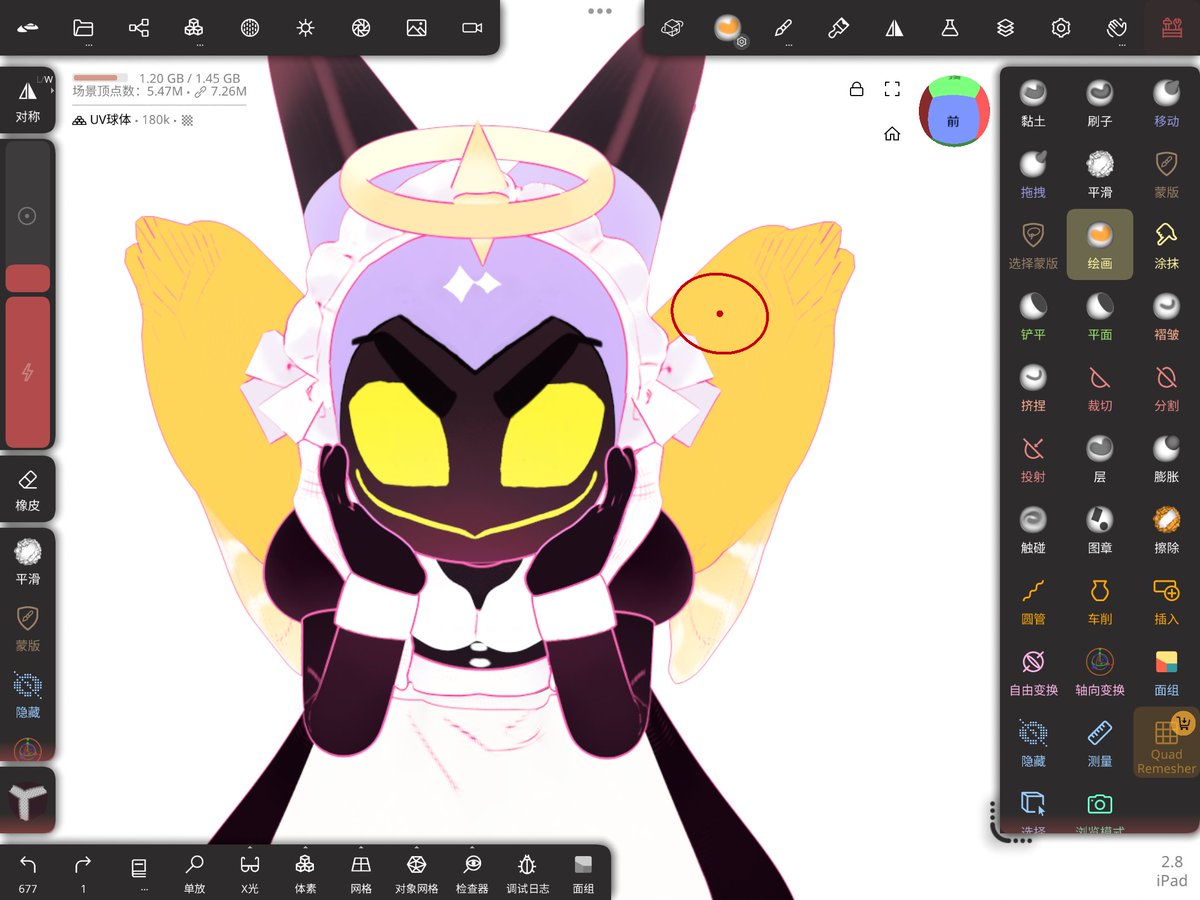Select the 绘画 paint tool
Image resolution: width=1200 pixels, height=900 pixels.
click(x=1099, y=245)
